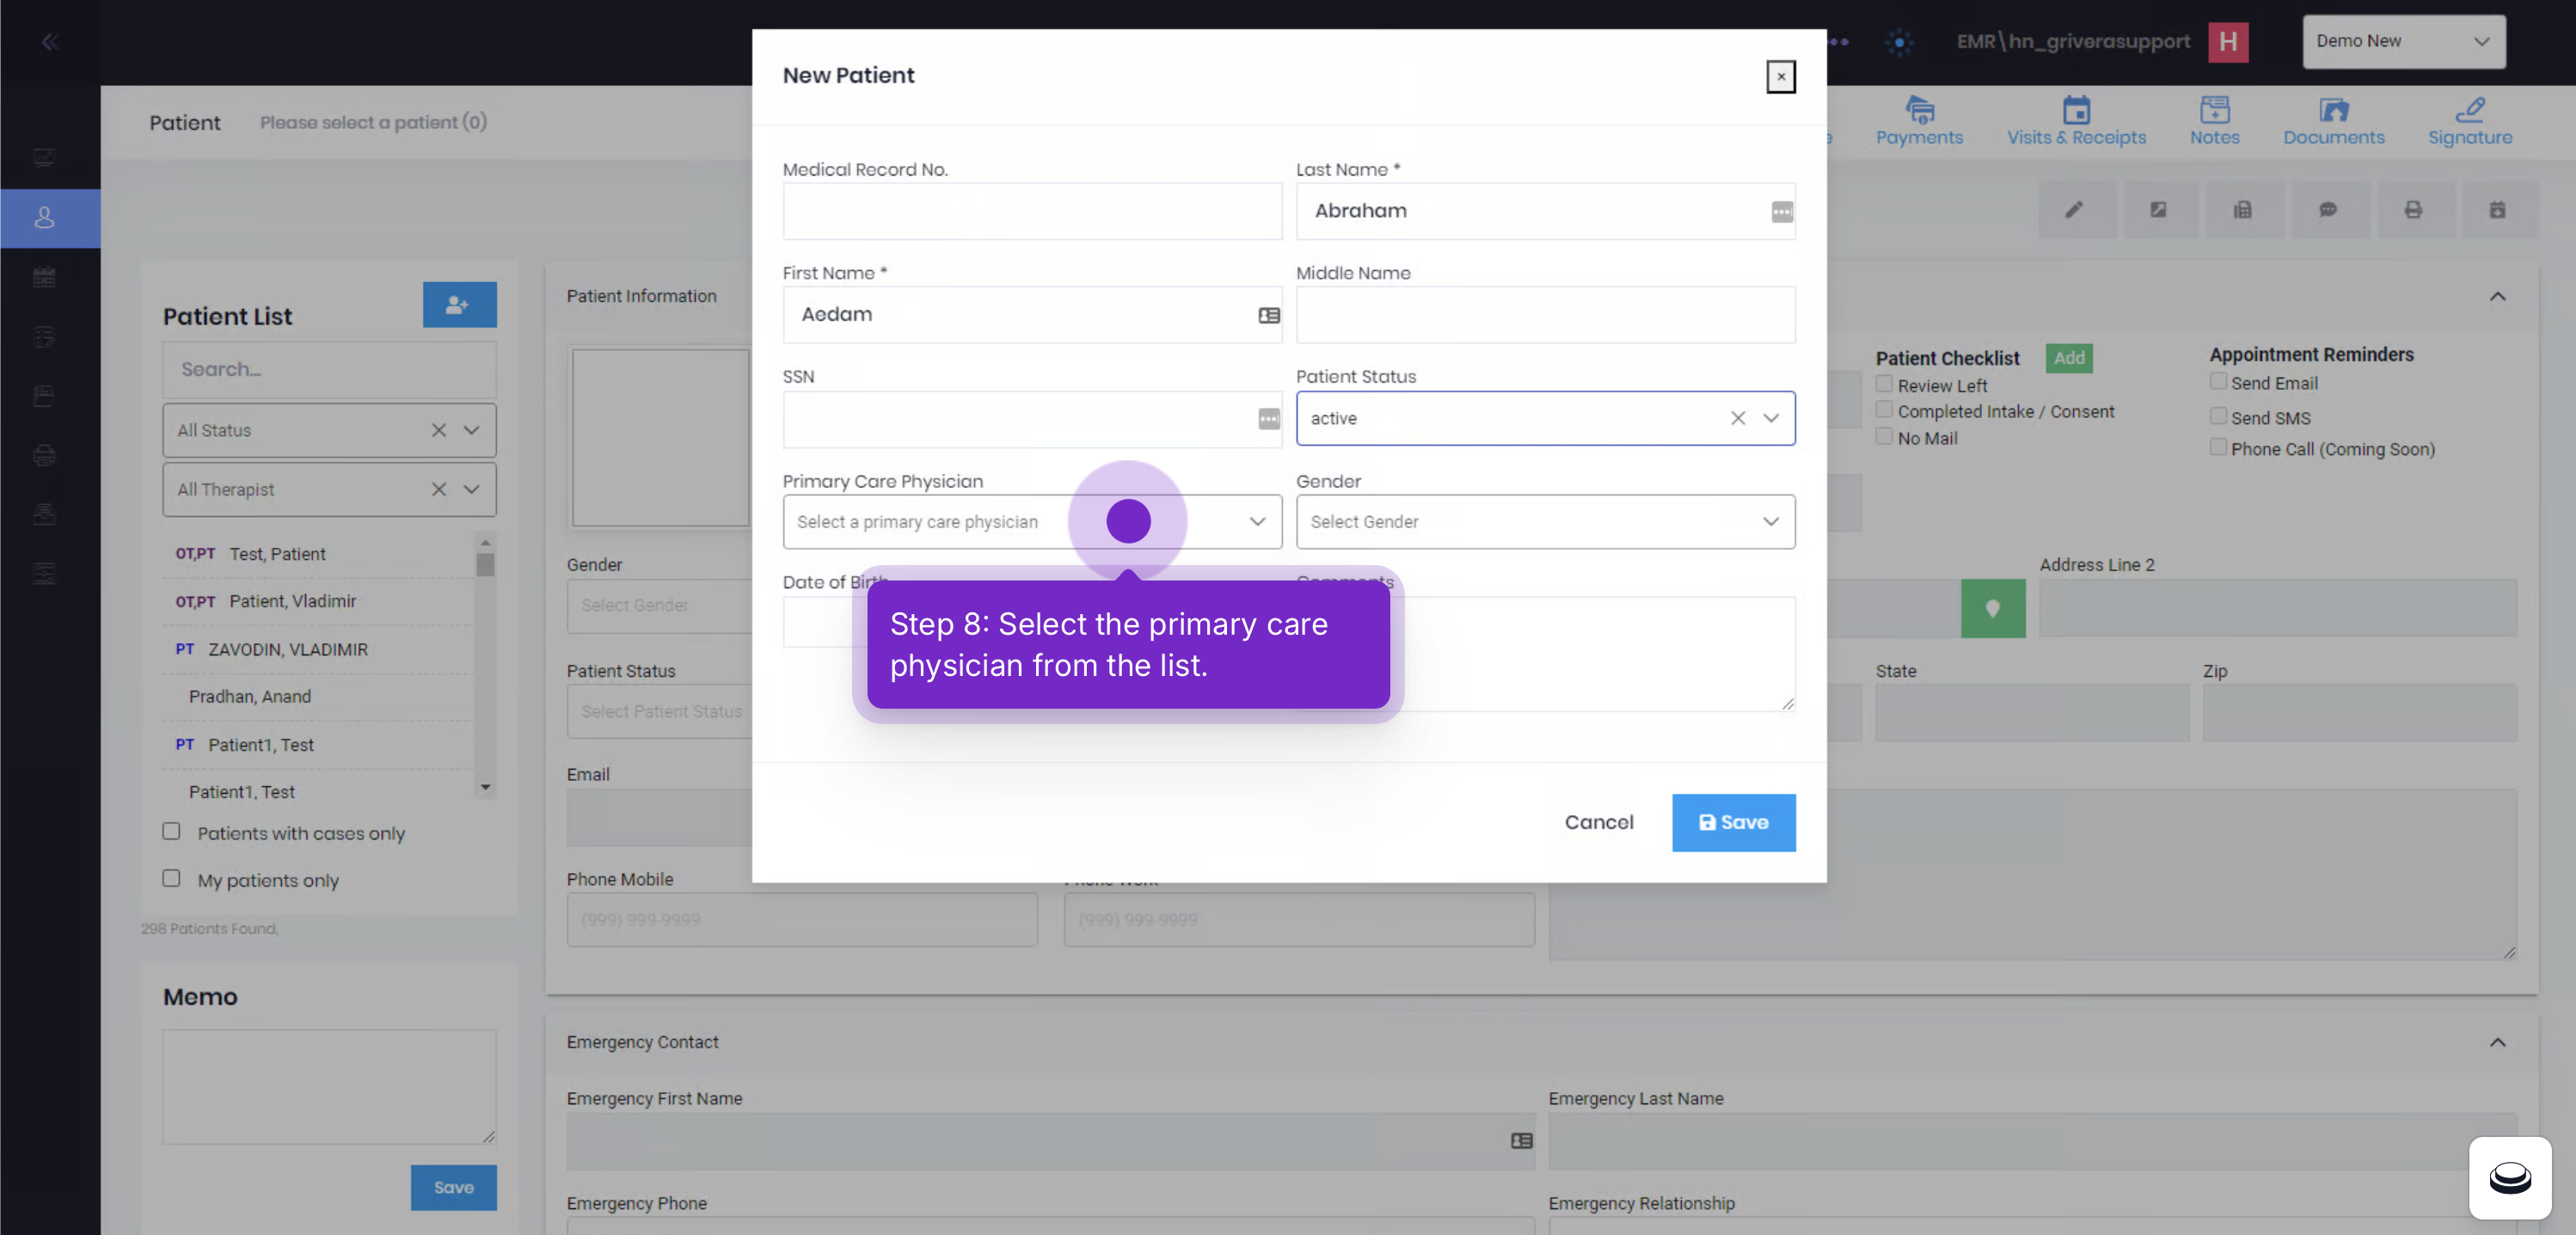Click patient list scroll down arrow
The image size is (2576, 1235).
[485, 787]
